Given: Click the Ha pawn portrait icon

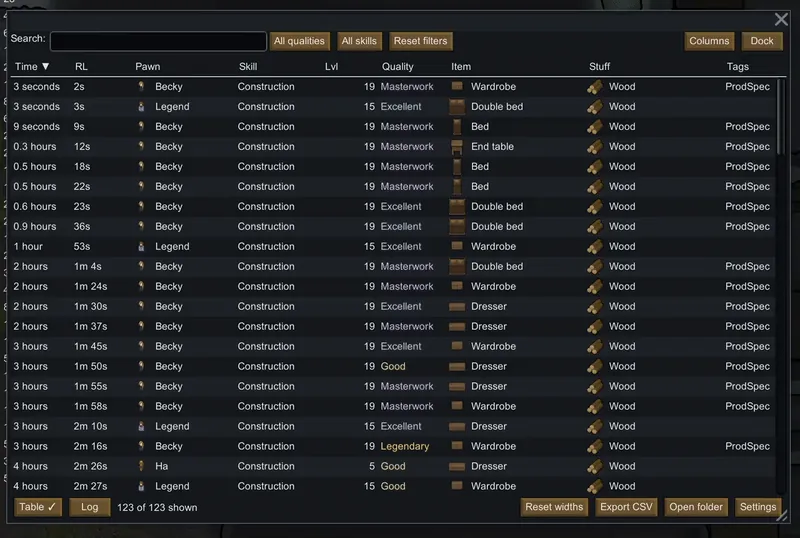Looking at the screenshot, I should coord(142,467).
